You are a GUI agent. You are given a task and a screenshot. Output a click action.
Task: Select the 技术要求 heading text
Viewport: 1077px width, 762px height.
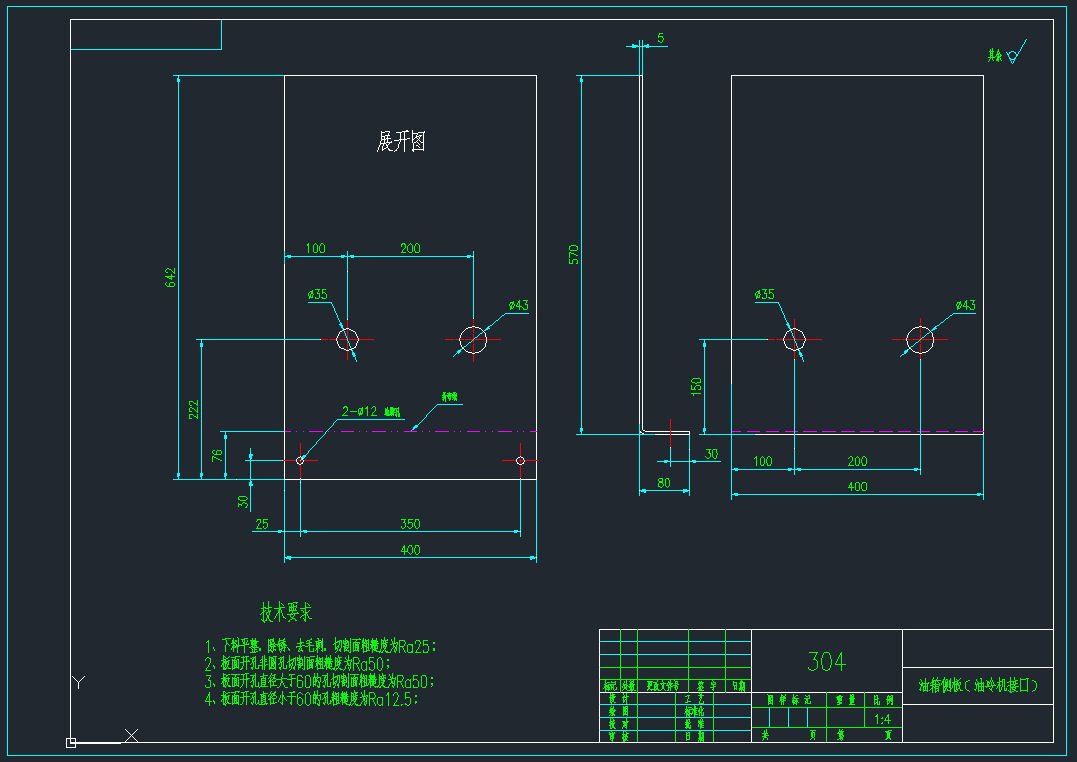click(286, 612)
